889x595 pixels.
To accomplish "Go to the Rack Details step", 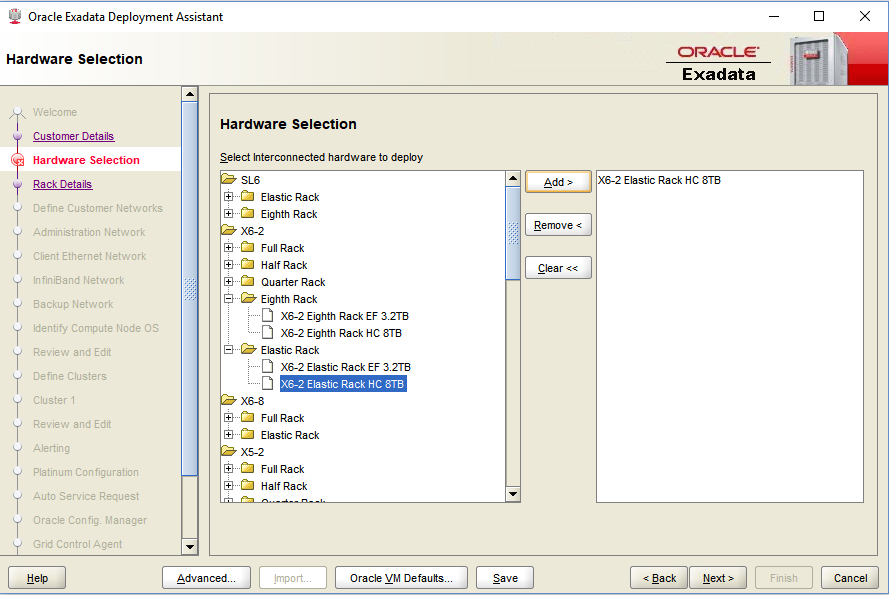I will point(62,184).
